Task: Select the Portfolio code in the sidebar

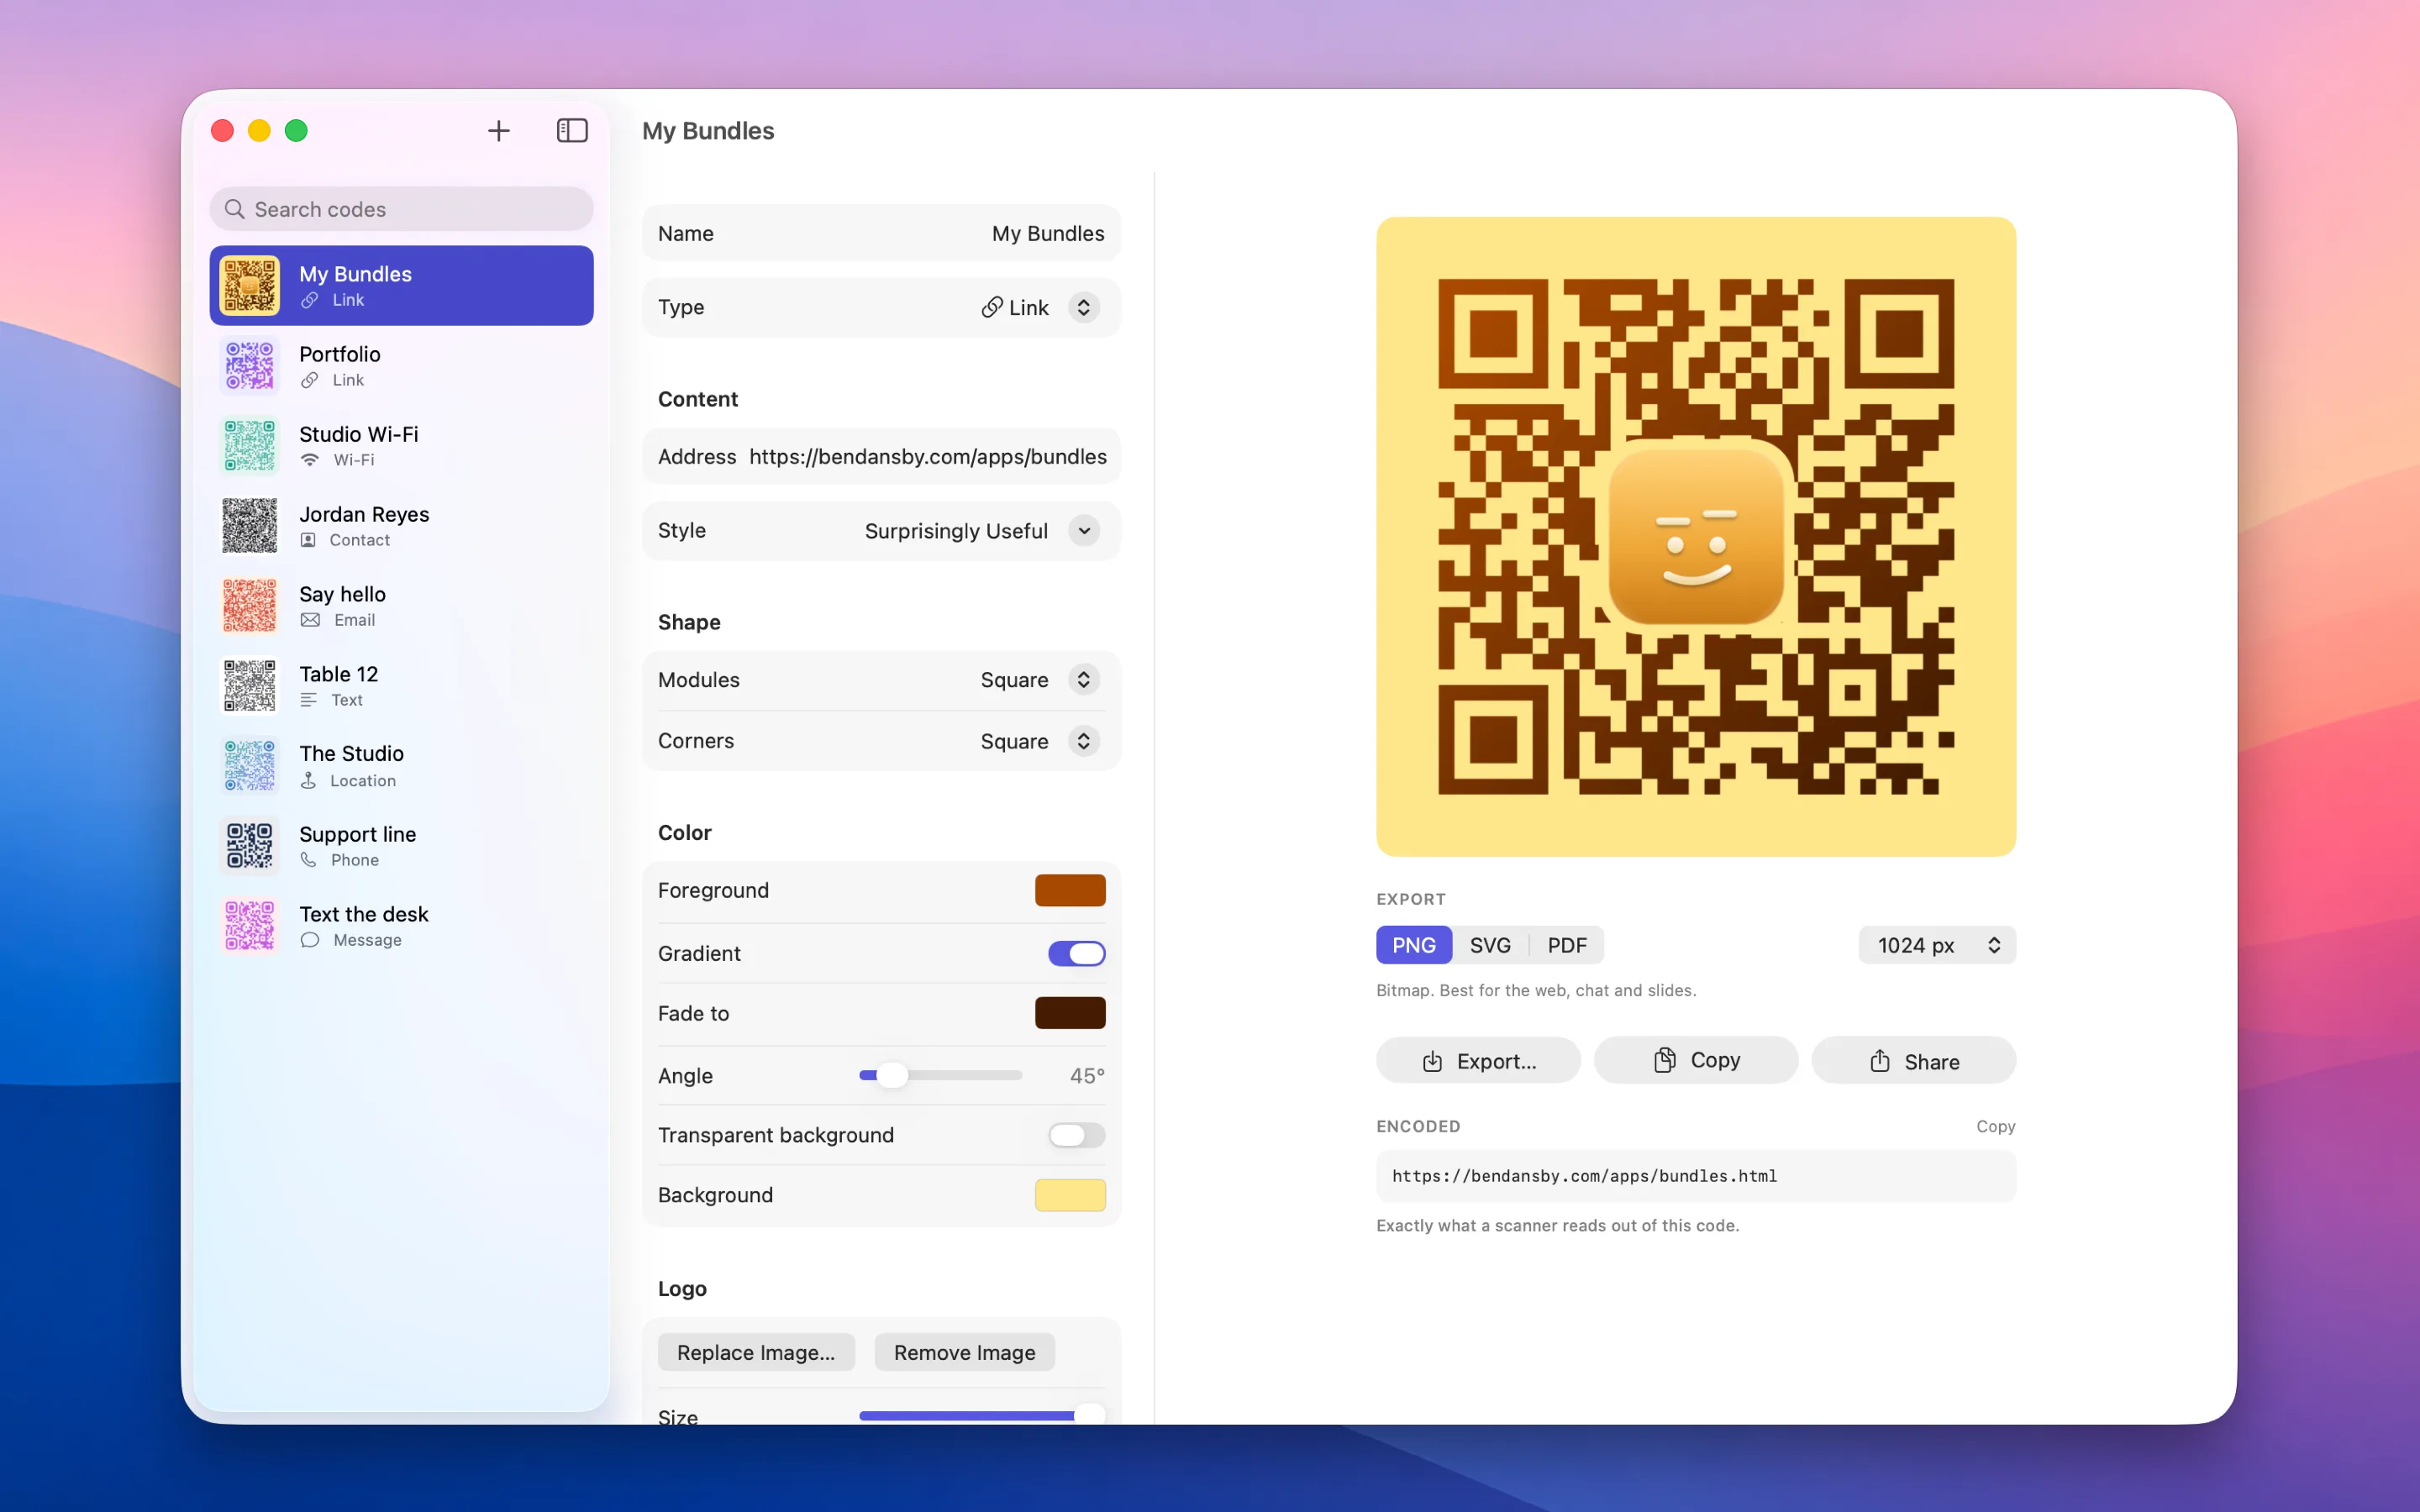Action: (x=401, y=366)
